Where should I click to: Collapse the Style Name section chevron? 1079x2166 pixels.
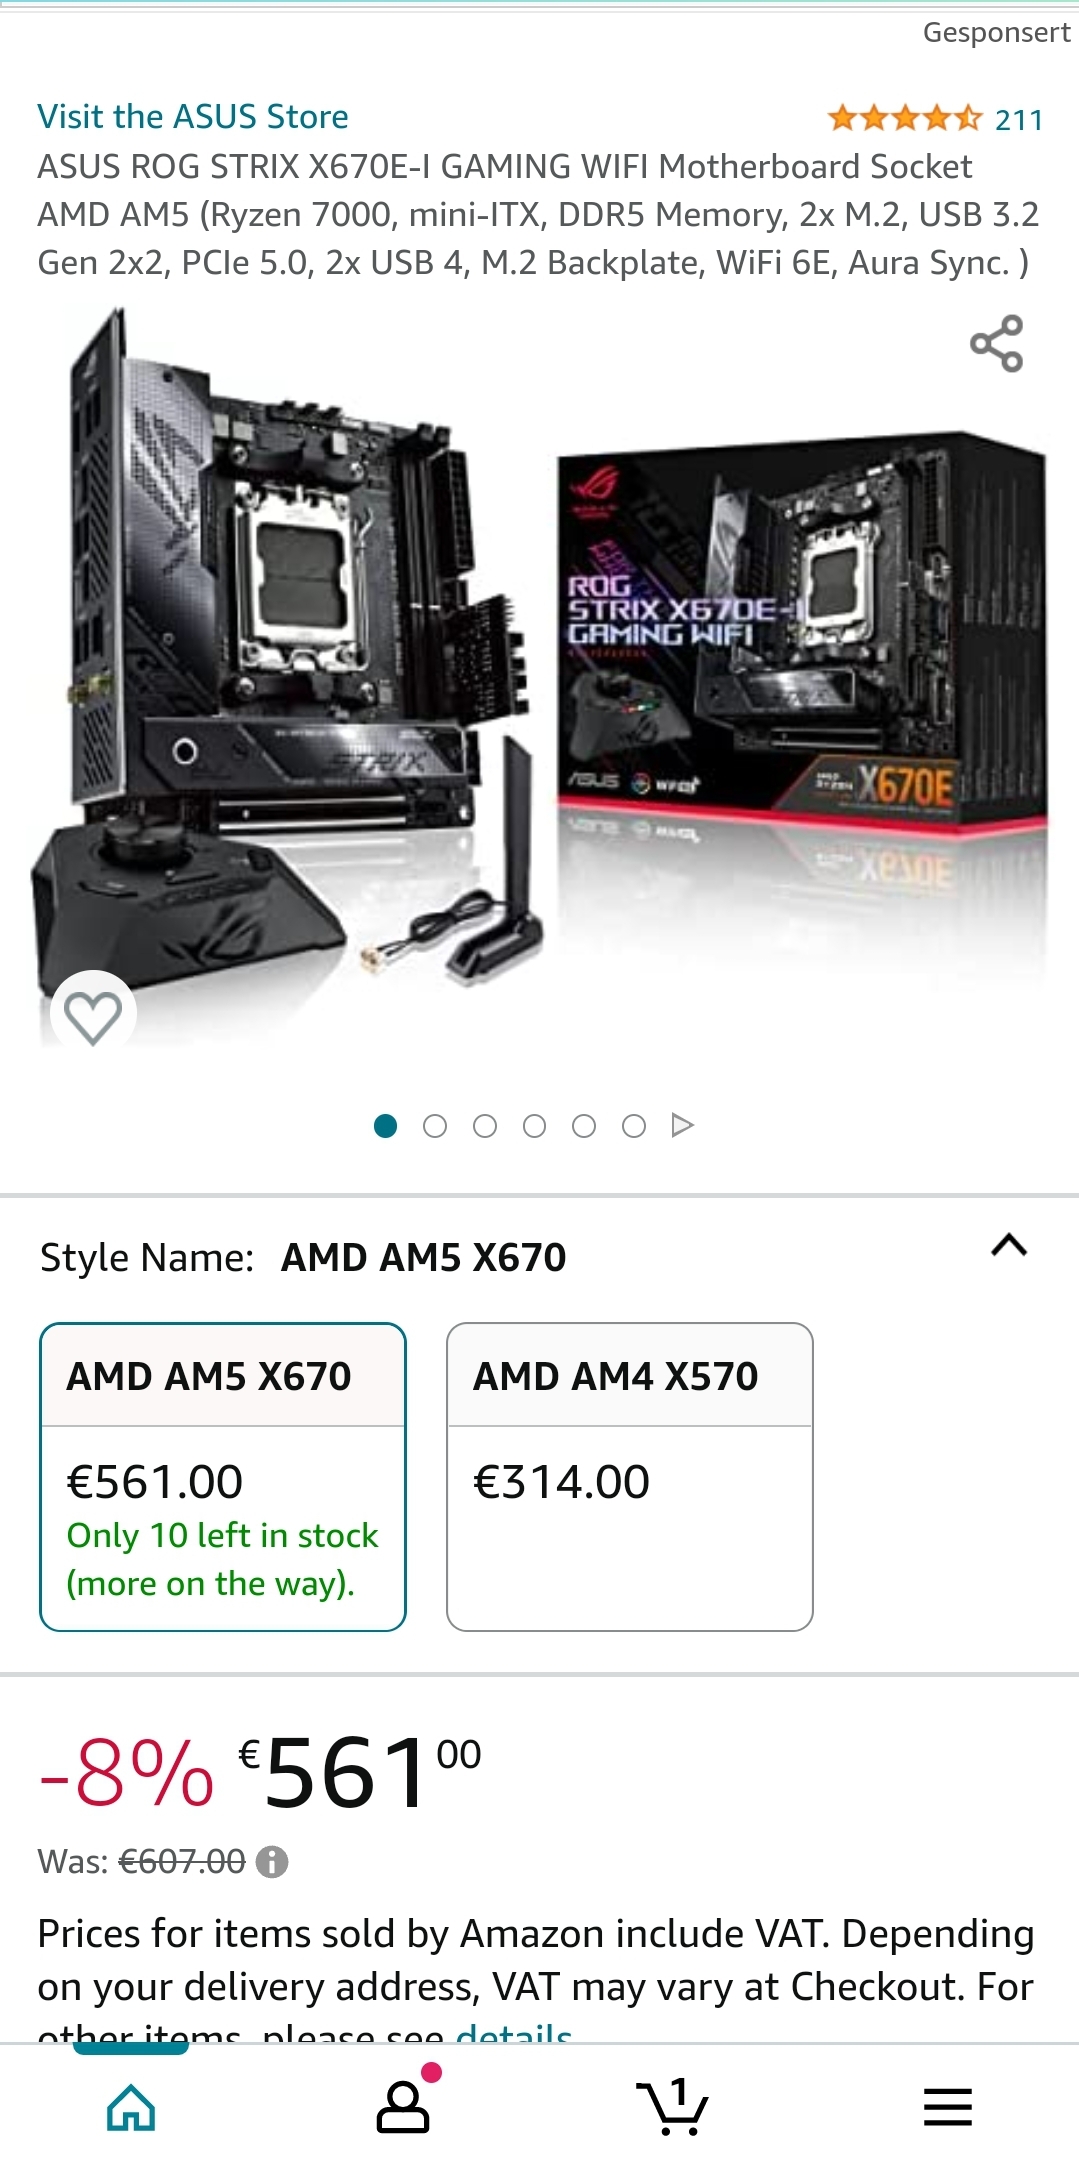(x=1009, y=1246)
